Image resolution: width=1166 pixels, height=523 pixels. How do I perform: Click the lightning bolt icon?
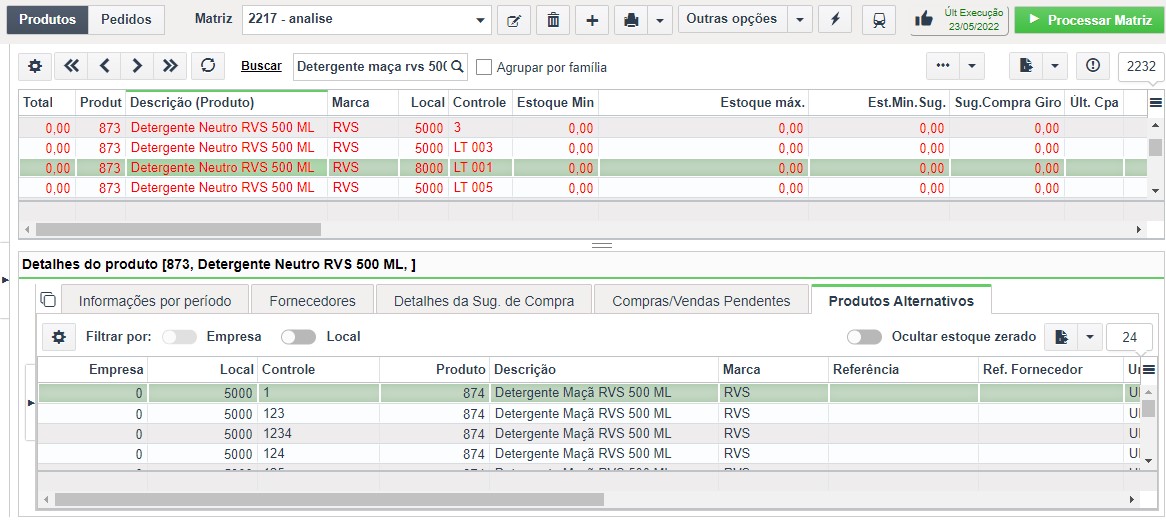[834, 20]
